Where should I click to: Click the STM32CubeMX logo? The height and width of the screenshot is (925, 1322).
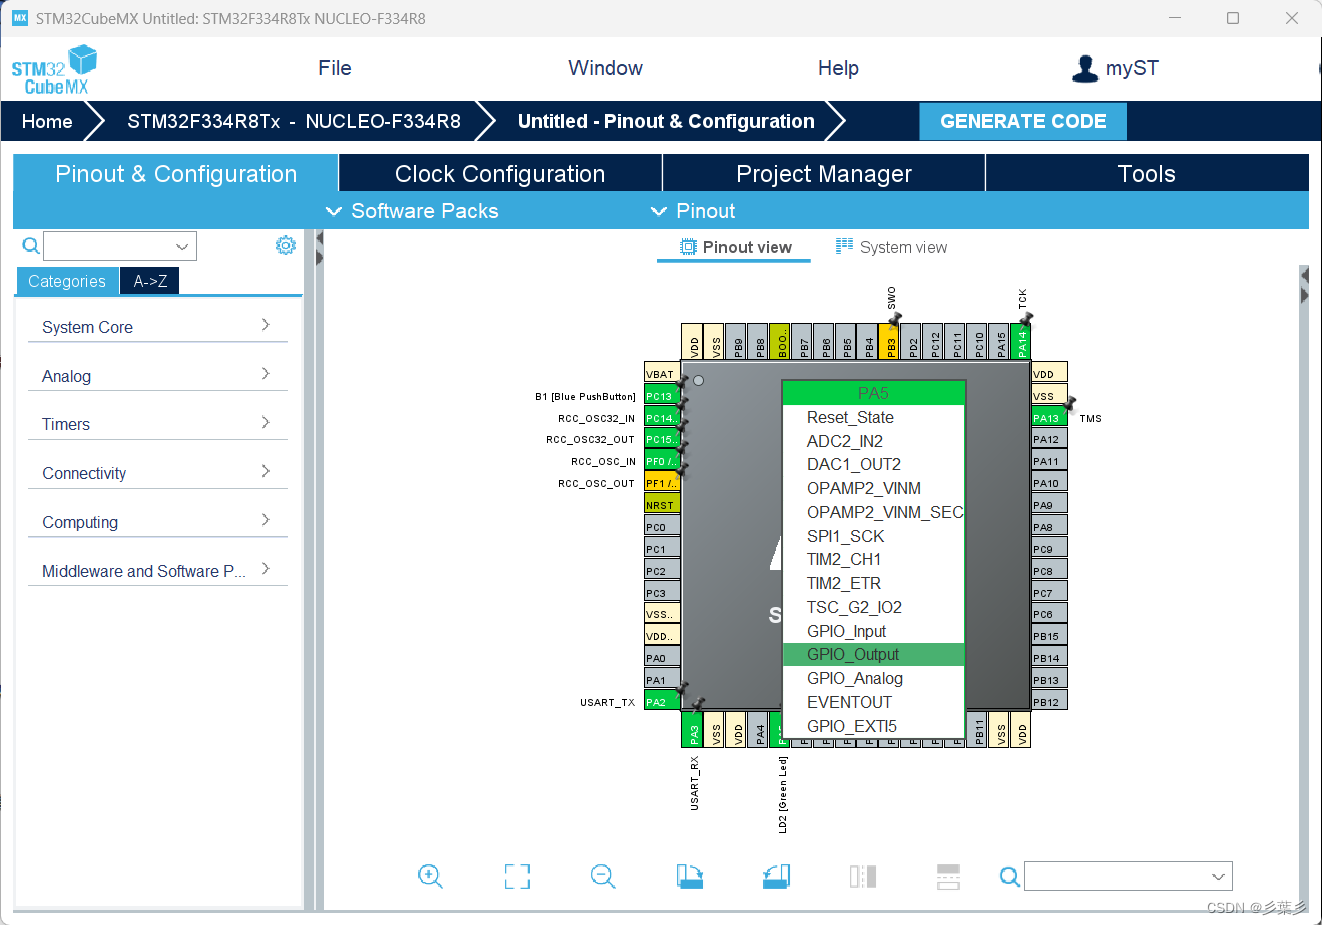click(54, 70)
